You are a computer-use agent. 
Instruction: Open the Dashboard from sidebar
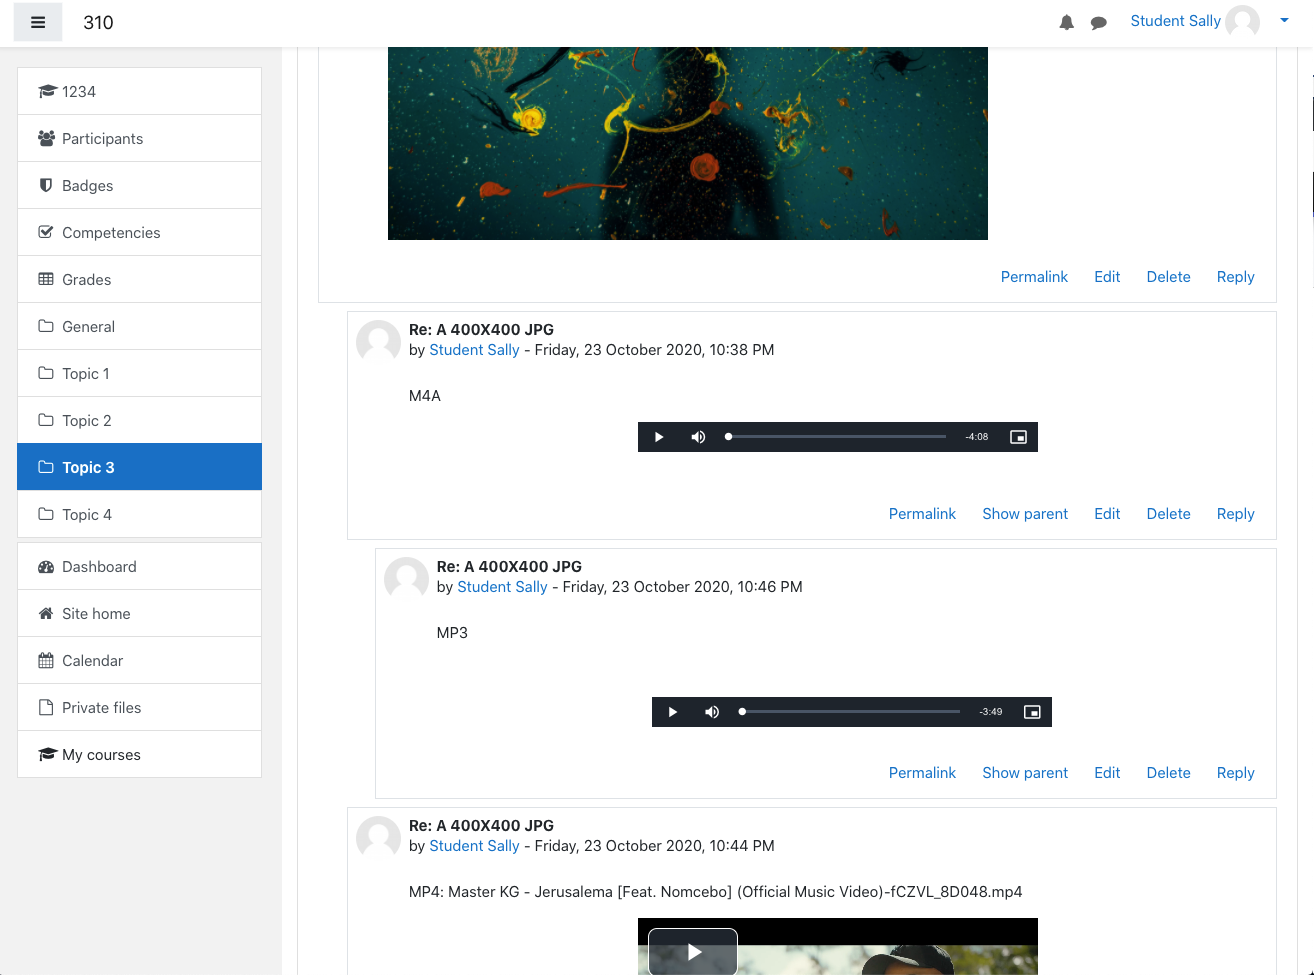(x=140, y=566)
